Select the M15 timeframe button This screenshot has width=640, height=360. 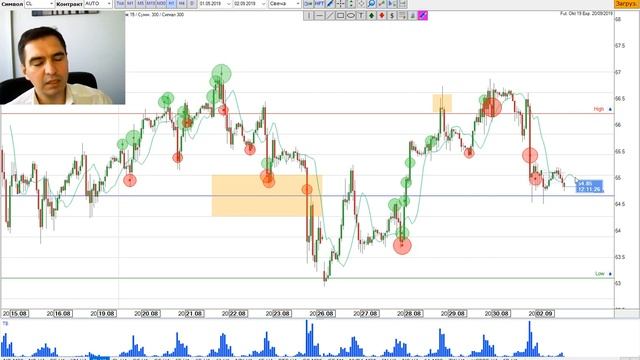point(151,4)
